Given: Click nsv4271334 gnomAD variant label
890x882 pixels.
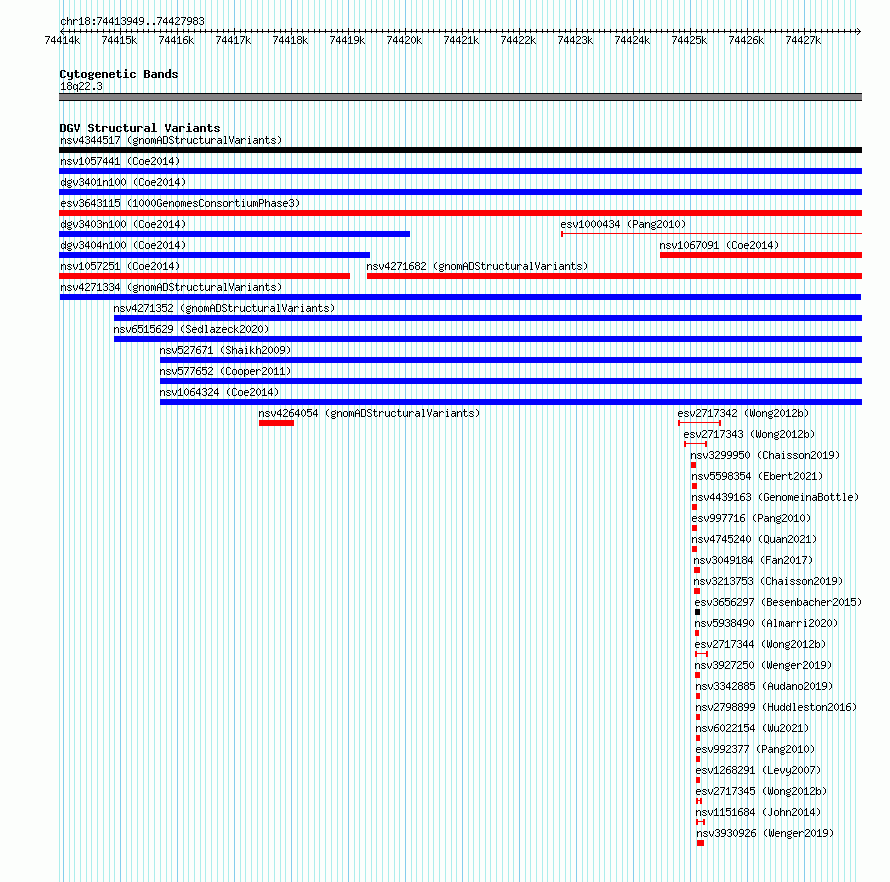Looking at the screenshot, I should 171,287.
